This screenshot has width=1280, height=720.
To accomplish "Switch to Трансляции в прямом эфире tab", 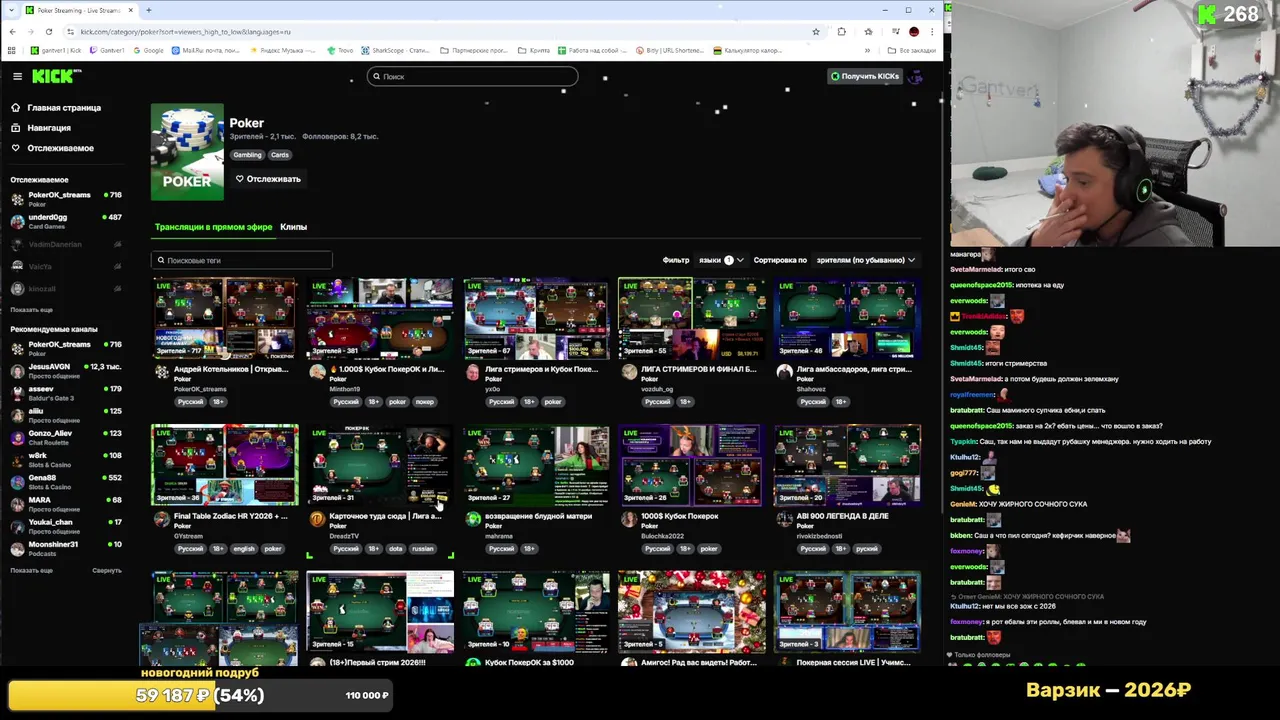I will pos(213,227).
